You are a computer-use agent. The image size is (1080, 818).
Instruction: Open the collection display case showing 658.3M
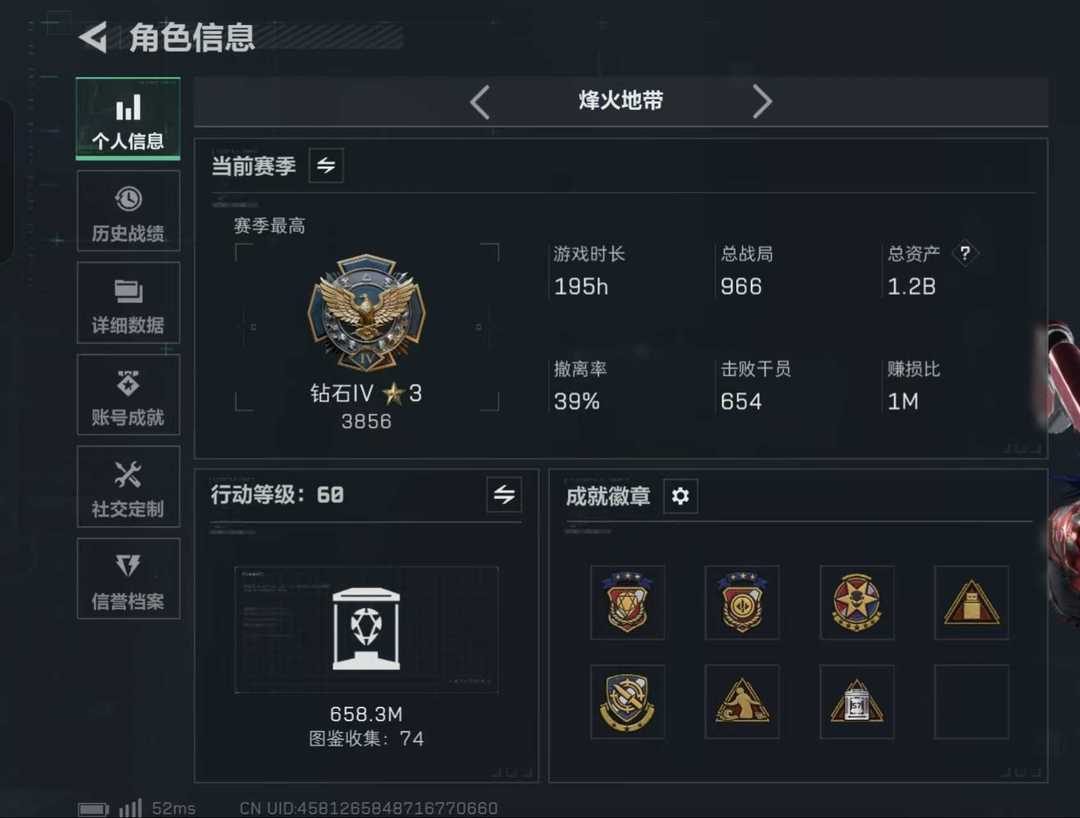[366, 629]
